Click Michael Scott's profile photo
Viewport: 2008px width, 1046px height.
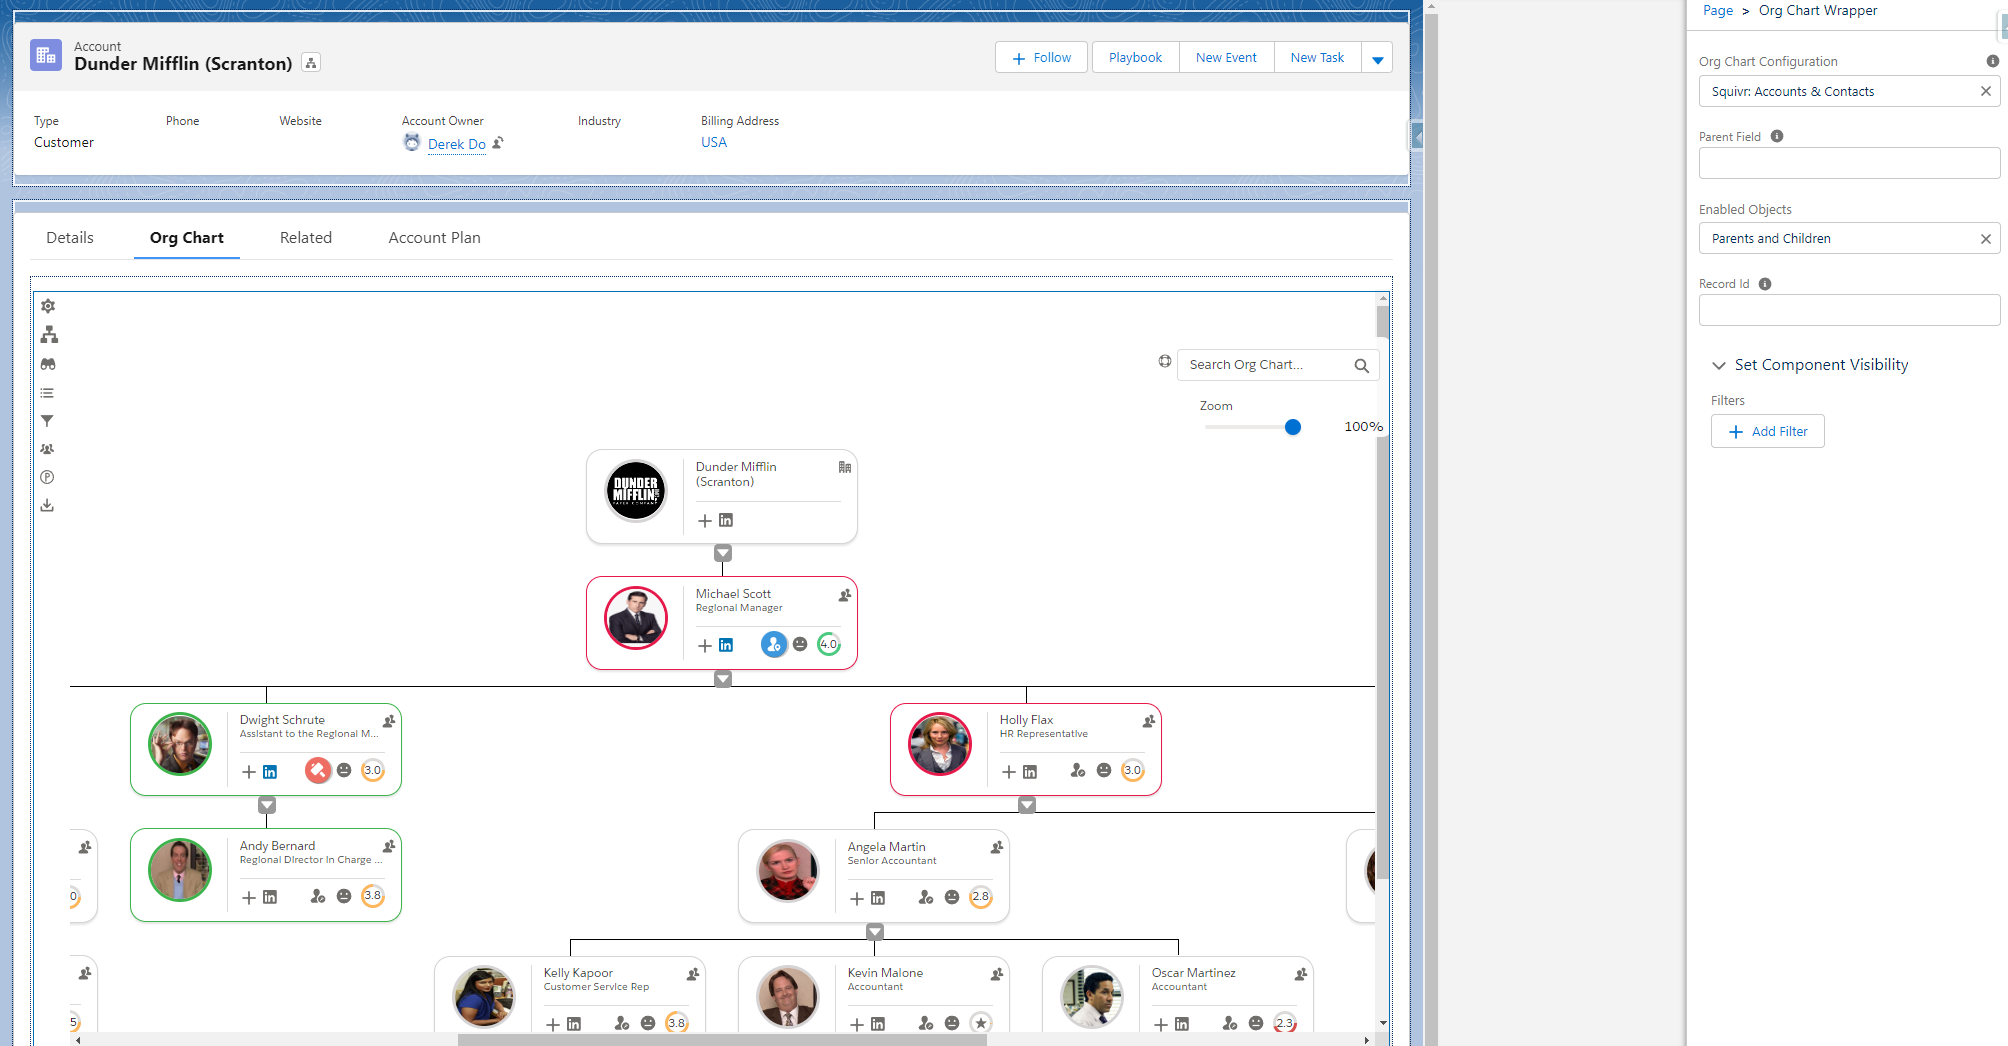point(636,618)
